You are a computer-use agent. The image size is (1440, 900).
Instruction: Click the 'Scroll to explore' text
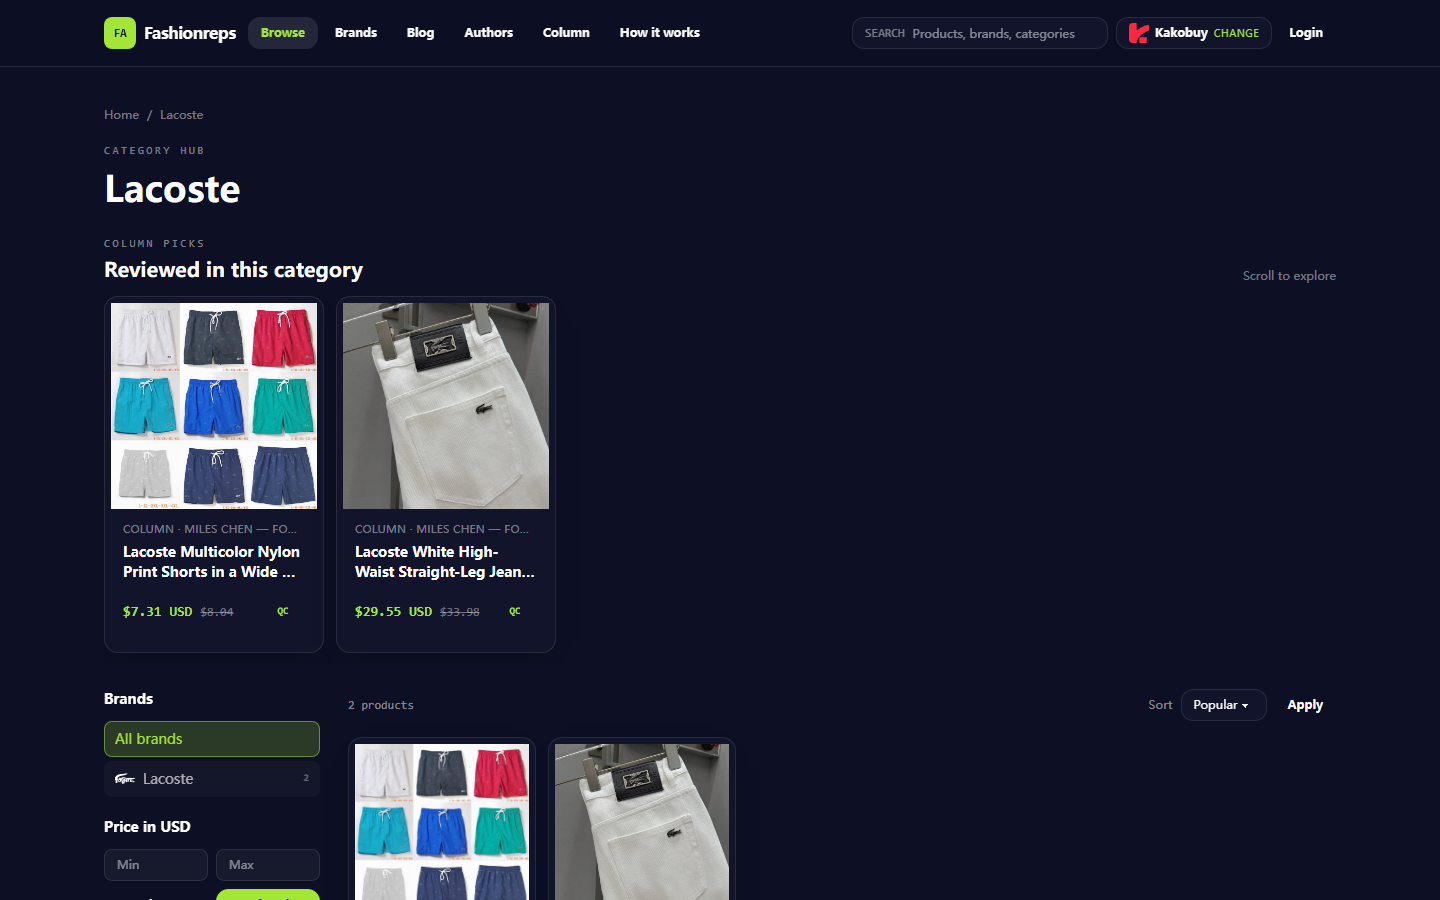click(1289, 276)
